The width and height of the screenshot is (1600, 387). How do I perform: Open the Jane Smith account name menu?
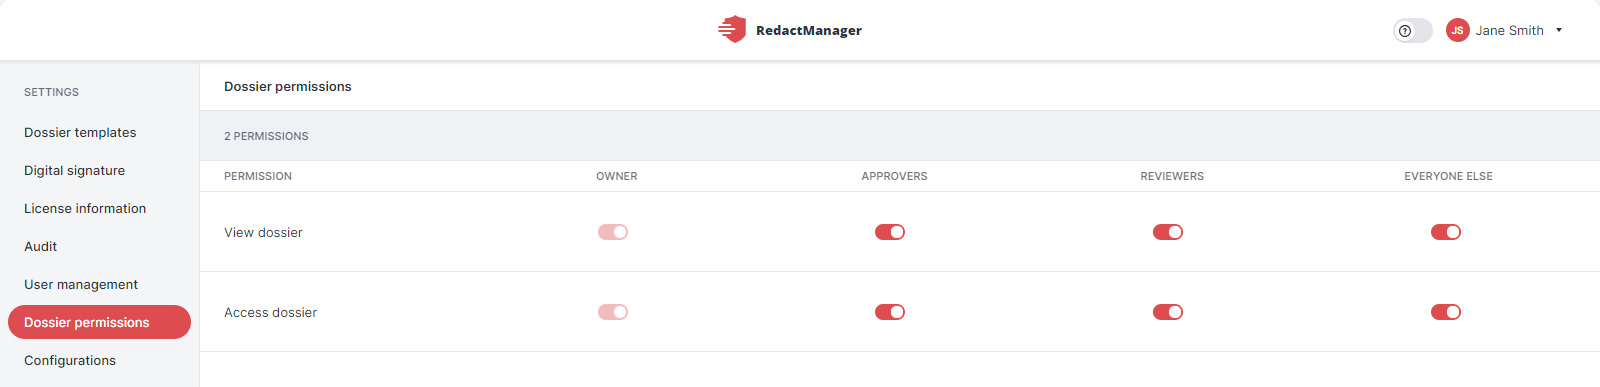tap(1509, 31)
